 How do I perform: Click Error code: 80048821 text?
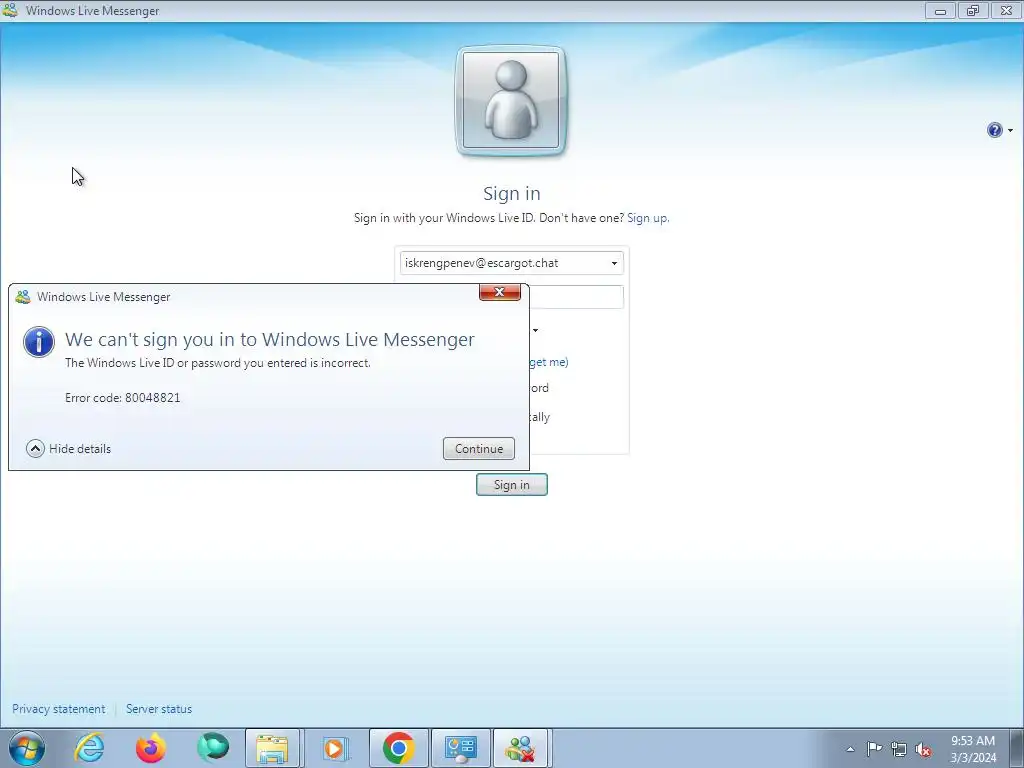123,398
